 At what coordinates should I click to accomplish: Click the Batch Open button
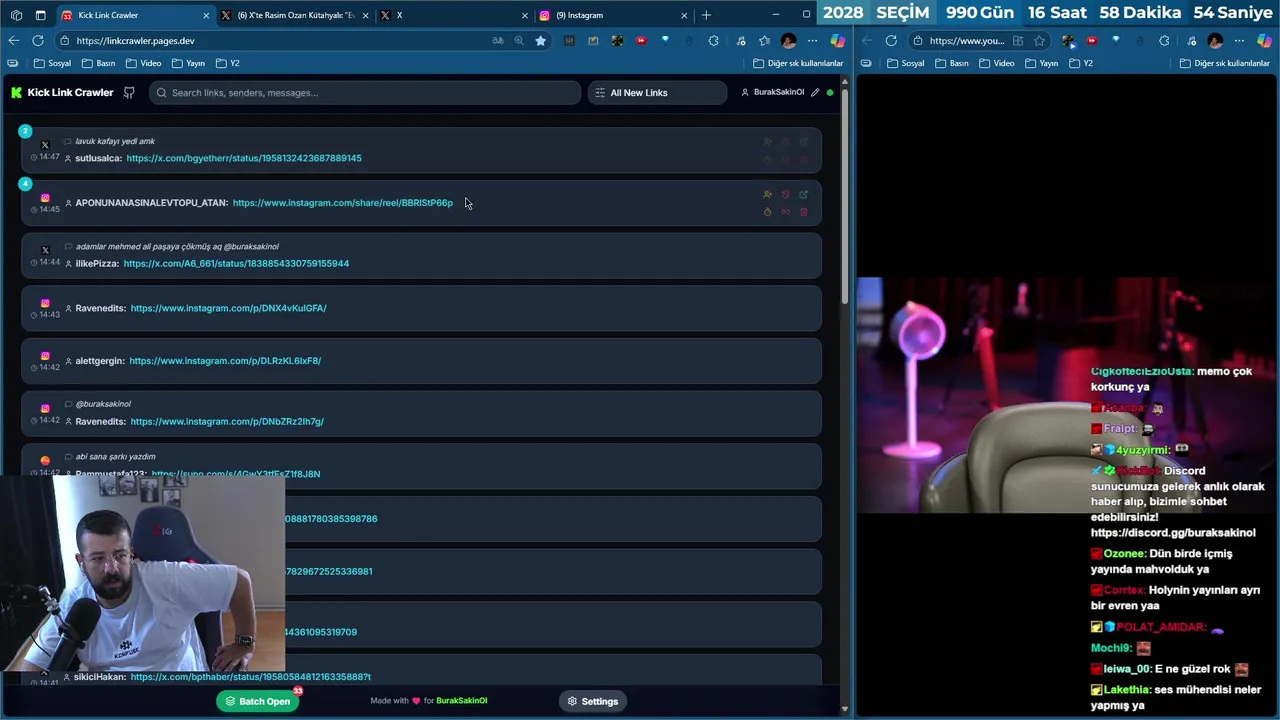pos(257,701)
